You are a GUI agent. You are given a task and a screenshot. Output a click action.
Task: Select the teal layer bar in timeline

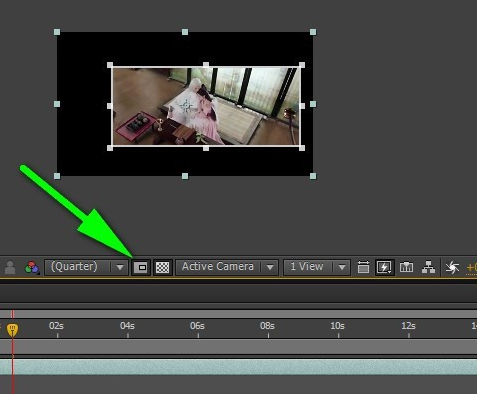click(238, 367)
